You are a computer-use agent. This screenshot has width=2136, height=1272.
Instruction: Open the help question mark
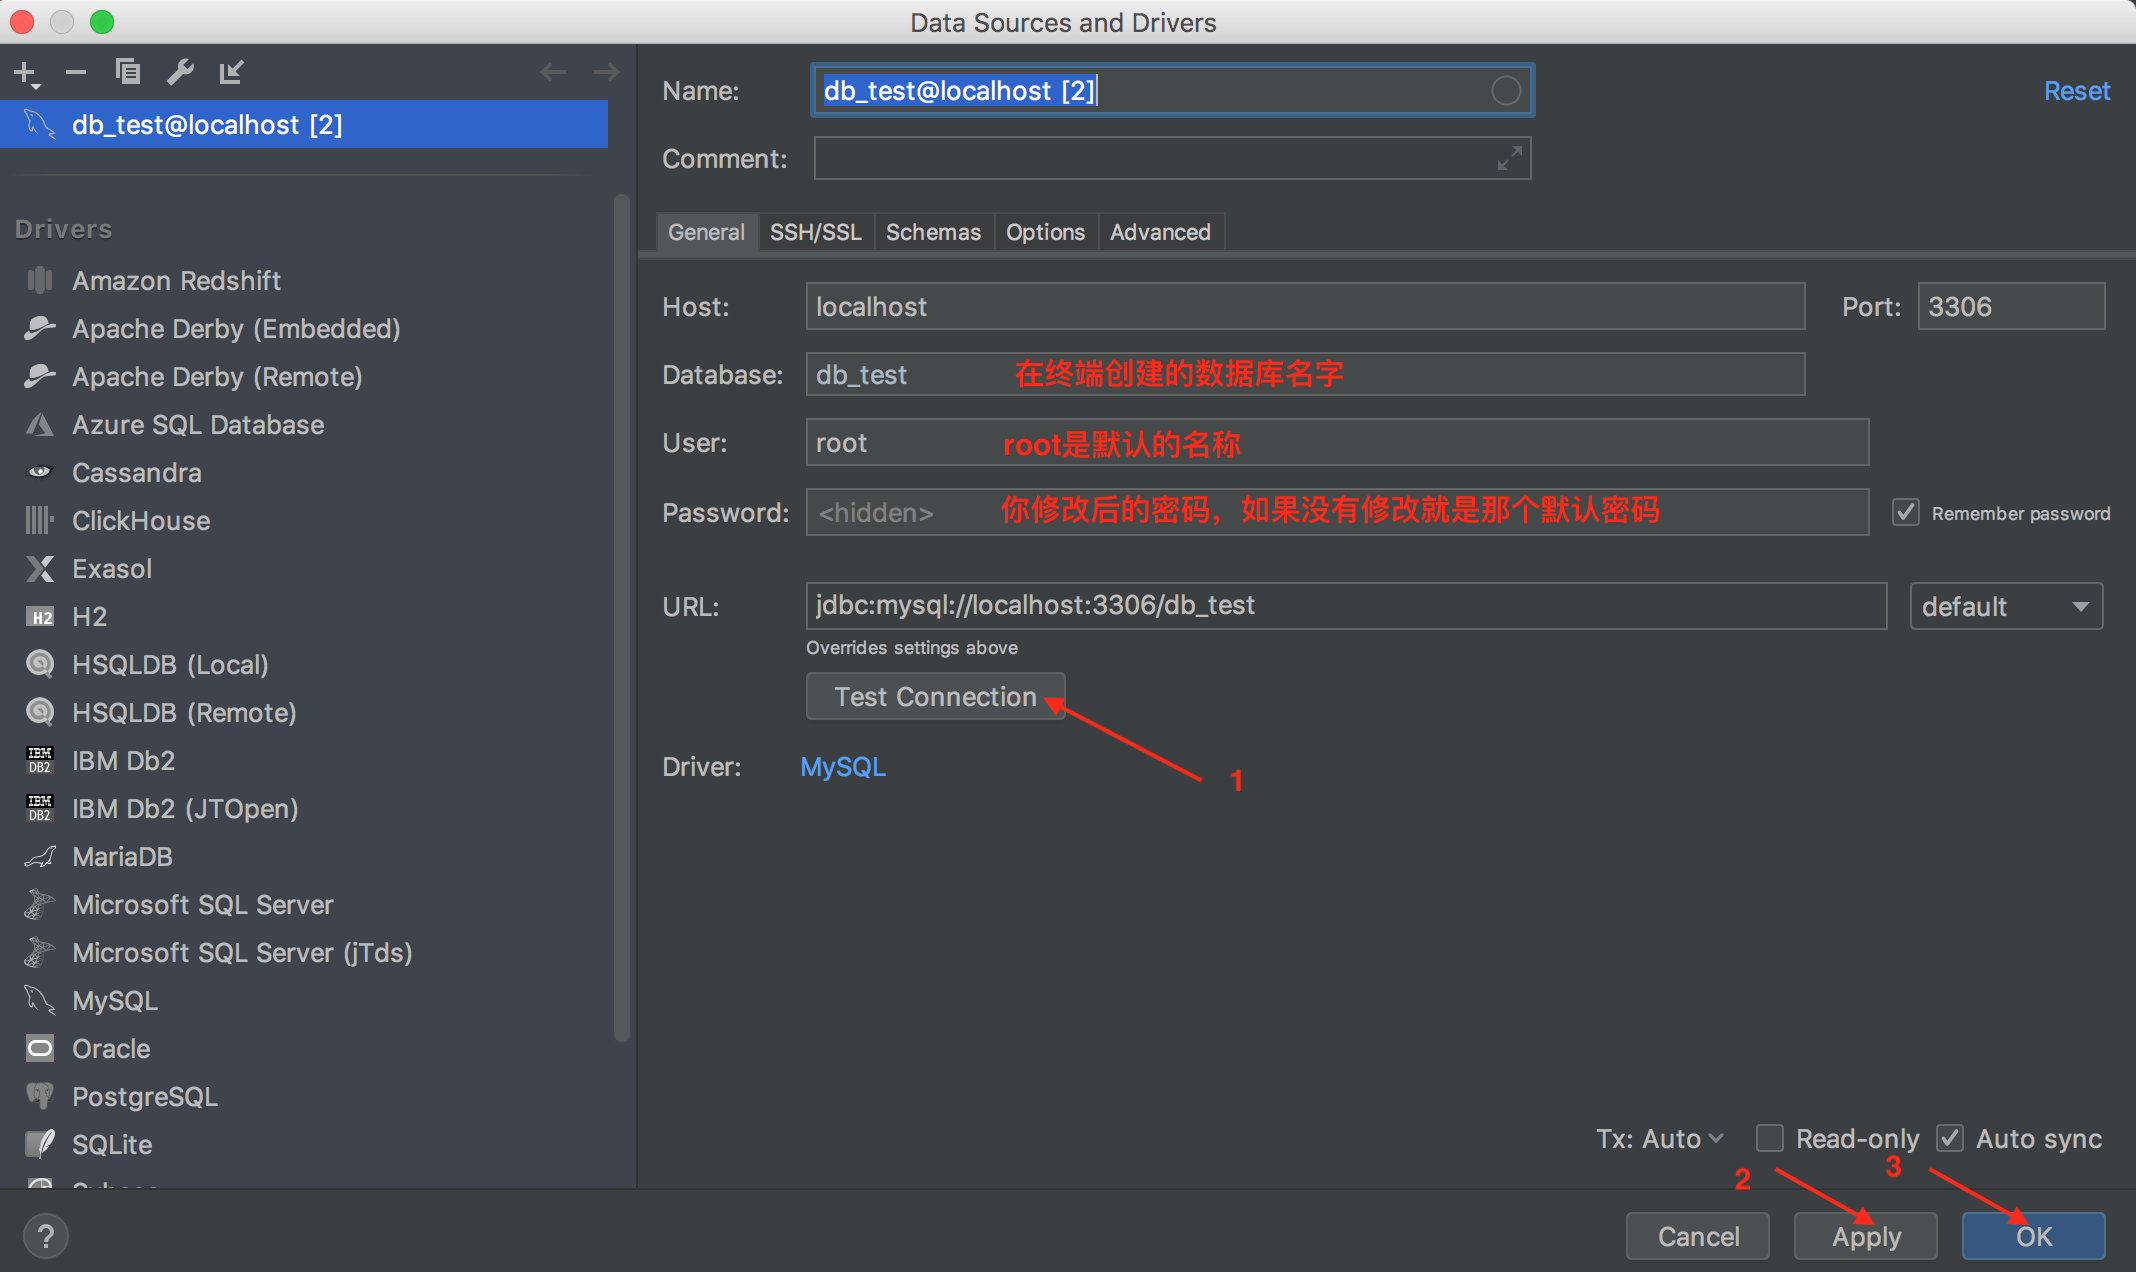coord(46,1236)
